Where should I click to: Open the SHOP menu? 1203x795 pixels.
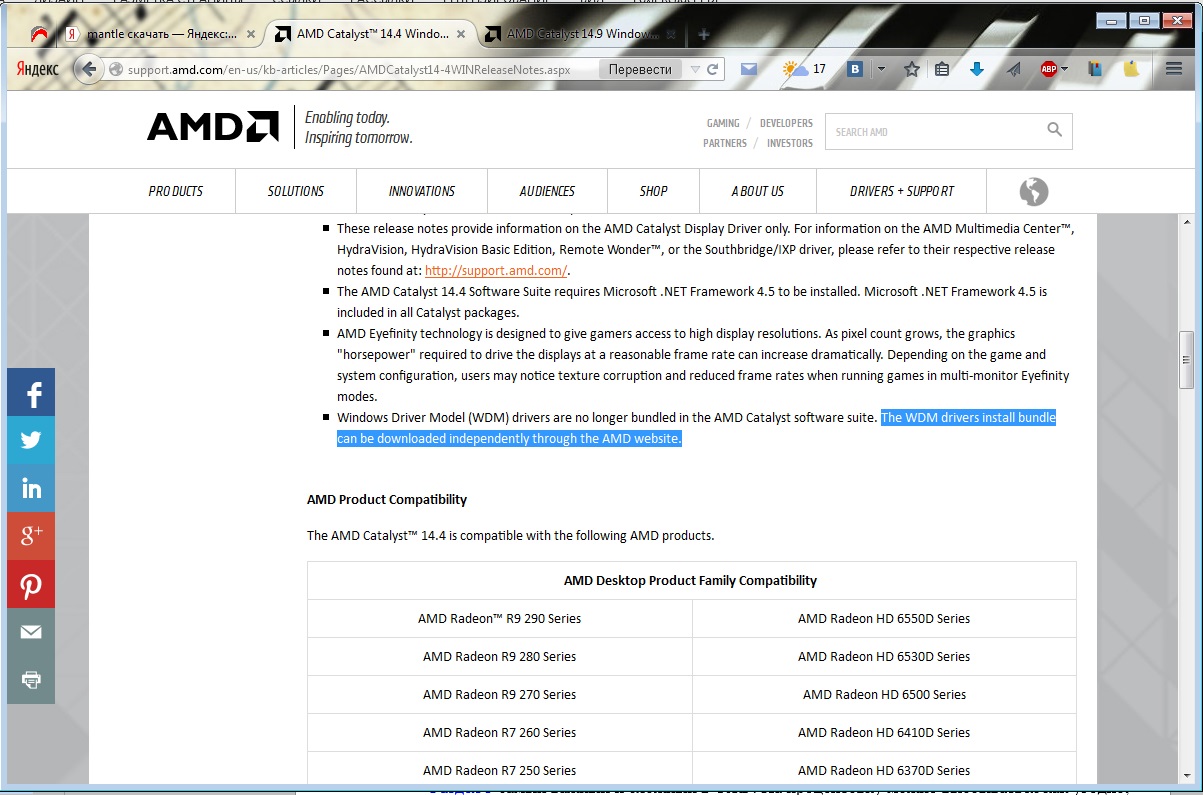[x=653, y=191]
